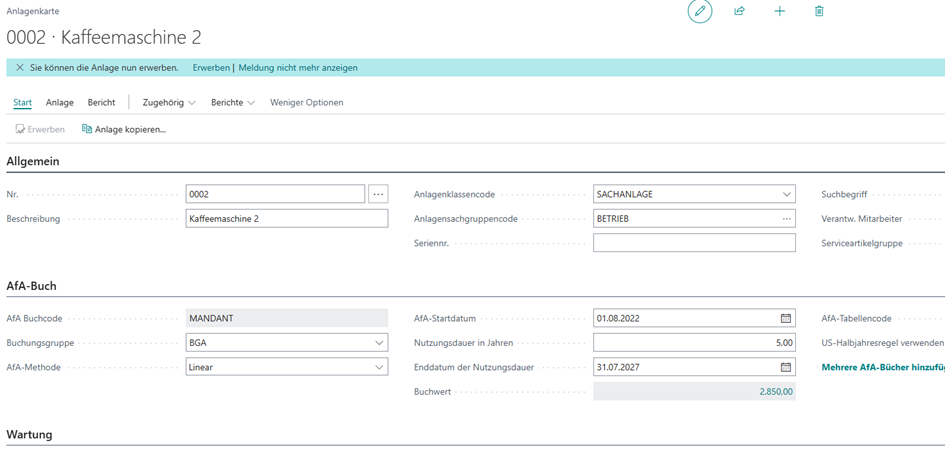Click the share icon at top
Screen dimensions: 945x450
(x=739, y=11)
